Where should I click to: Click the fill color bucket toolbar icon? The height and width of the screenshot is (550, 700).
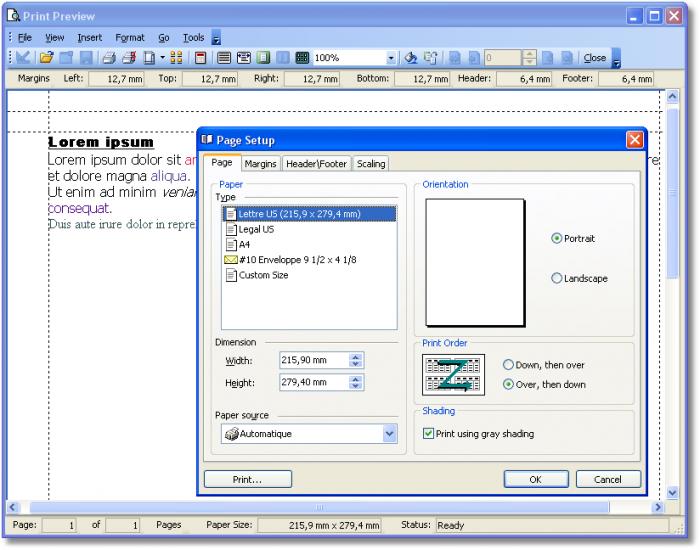tap(410, 58)
